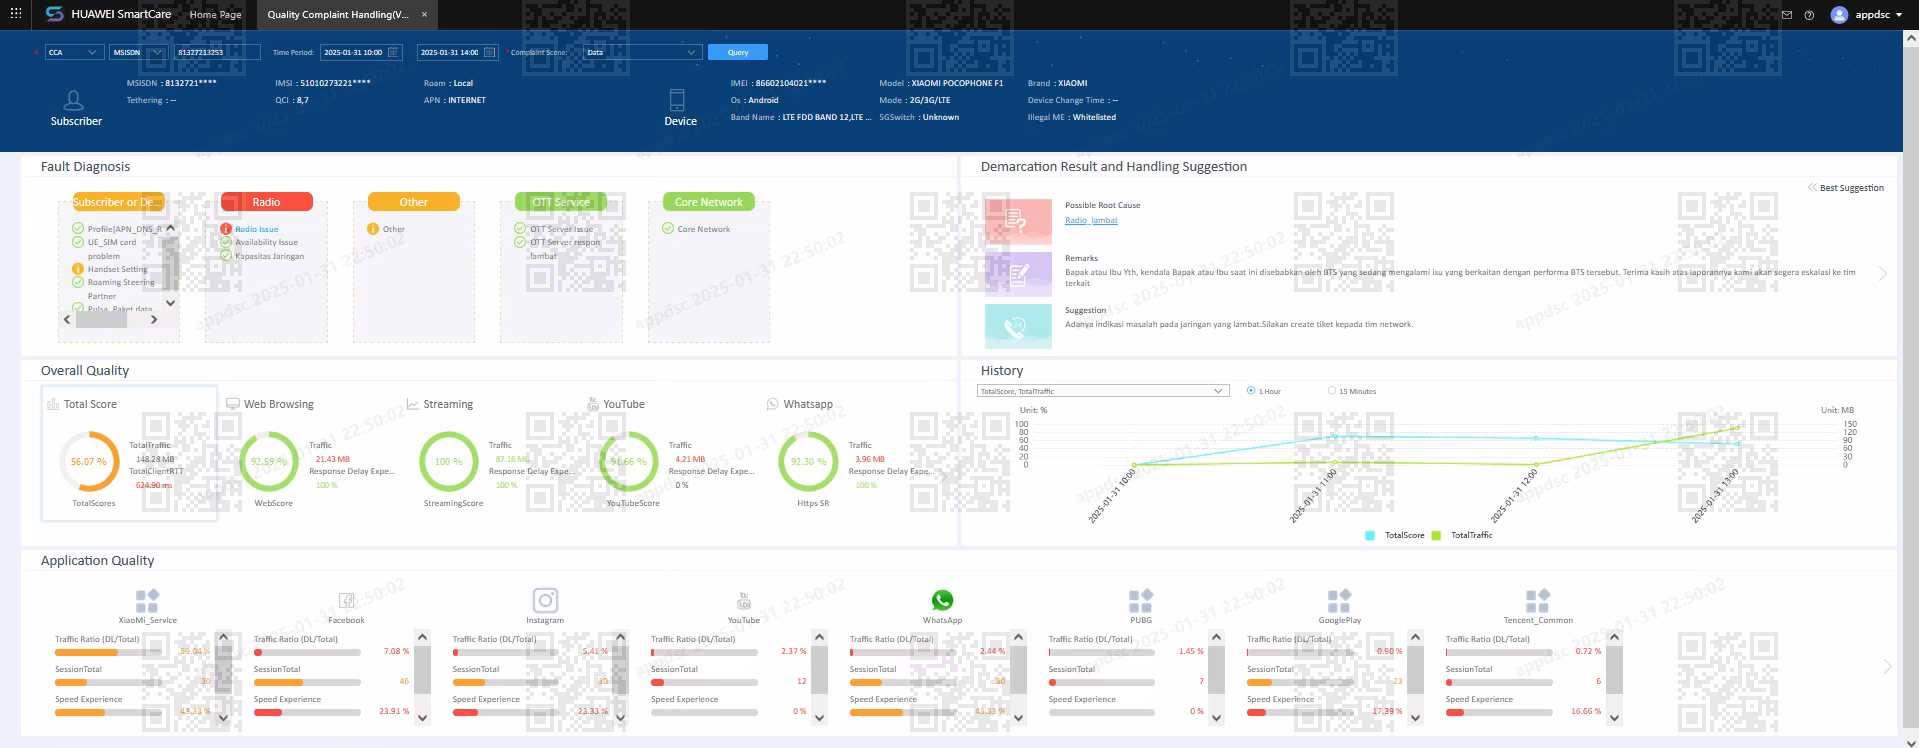
Task: Show next demarcation suggestion with right arrow
Action: [1883, 274]
